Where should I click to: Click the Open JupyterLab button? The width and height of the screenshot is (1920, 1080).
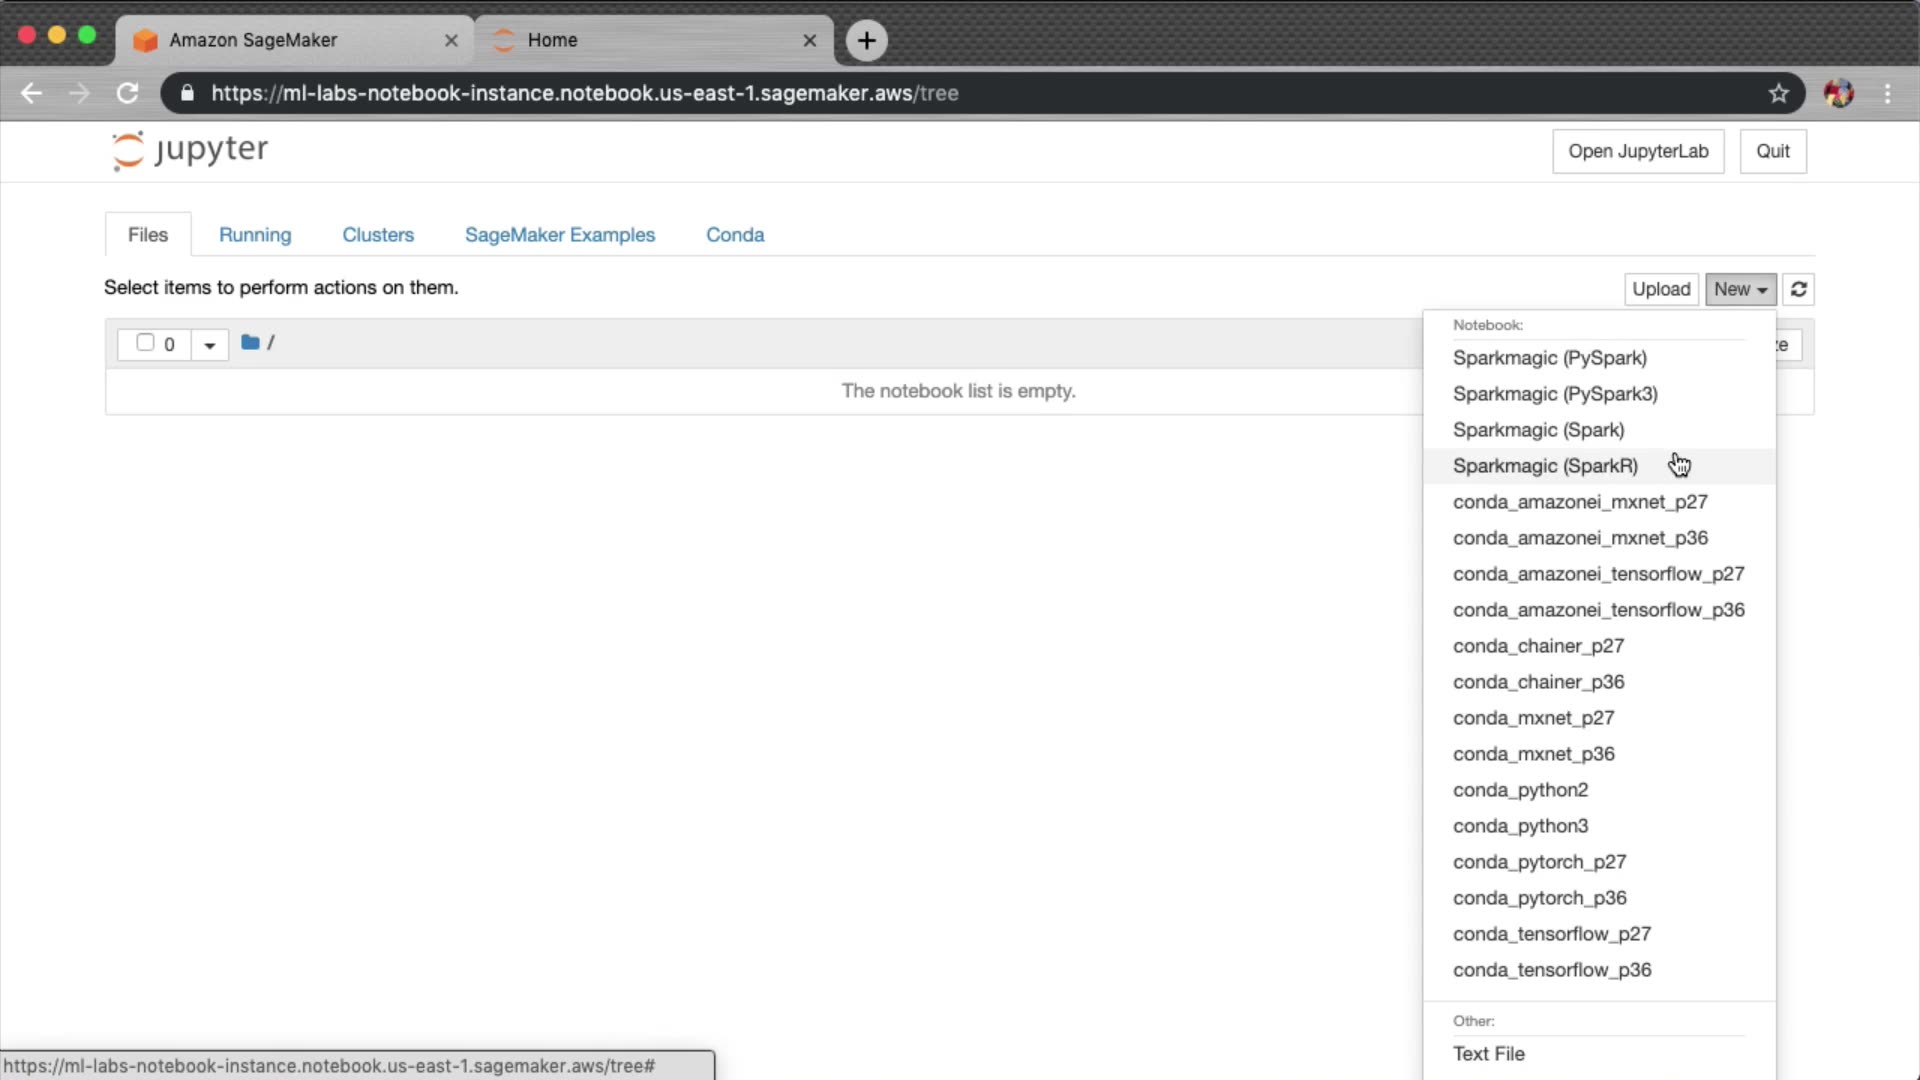pos(1637,151)
